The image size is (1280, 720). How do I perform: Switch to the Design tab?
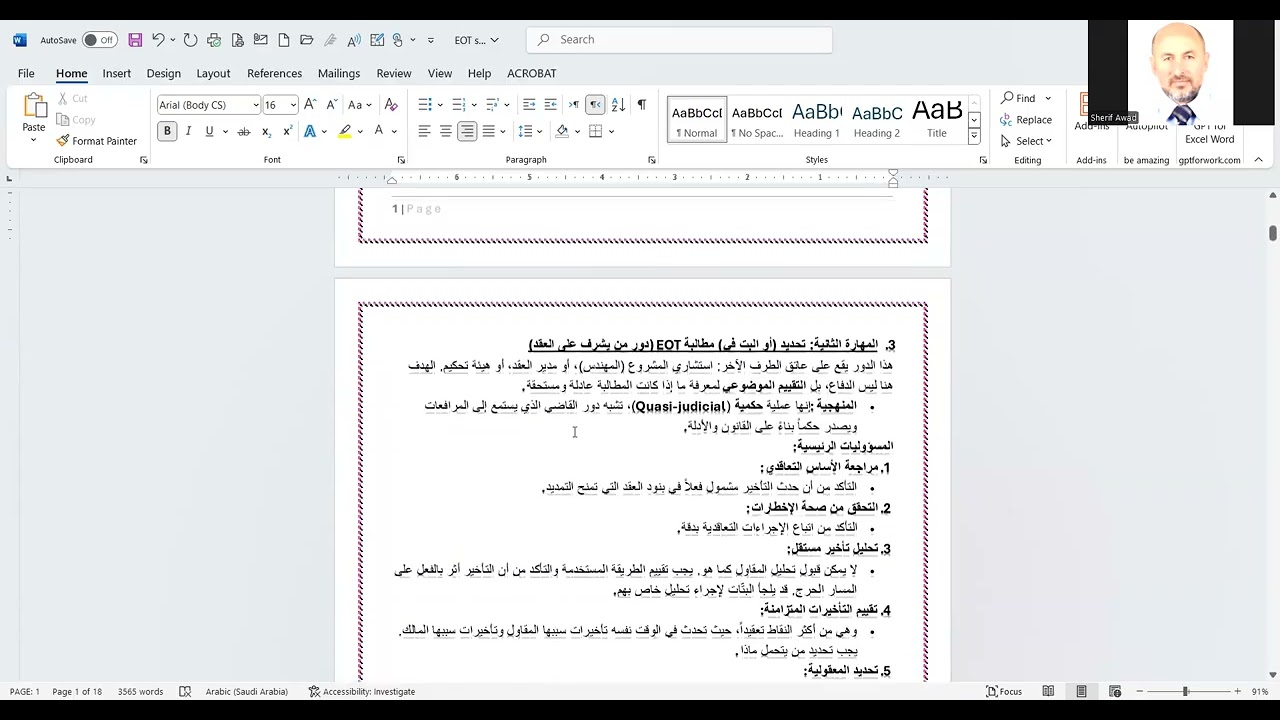pos(163,73)
